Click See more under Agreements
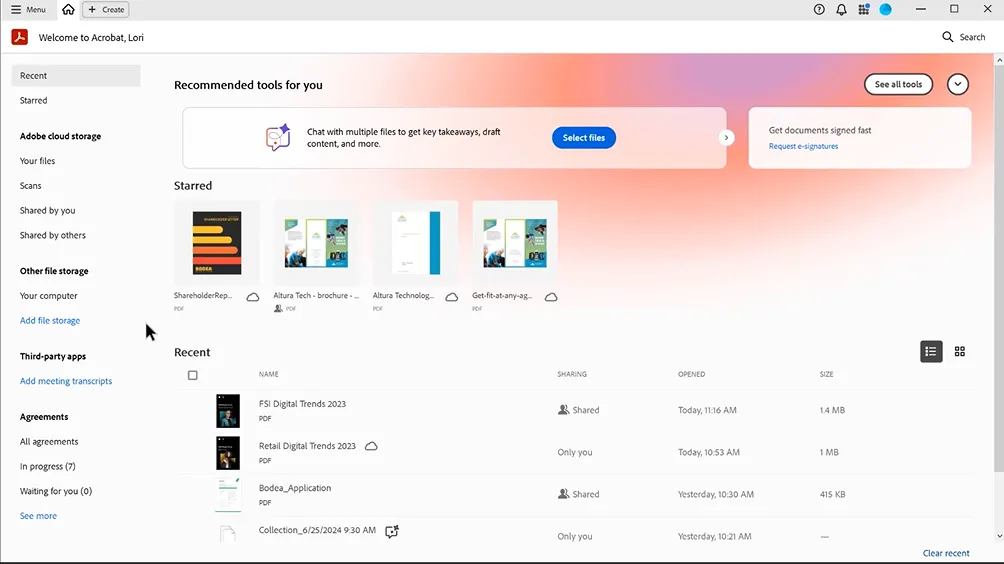This screenshot has height=564, width=1004. pos(38,516)
